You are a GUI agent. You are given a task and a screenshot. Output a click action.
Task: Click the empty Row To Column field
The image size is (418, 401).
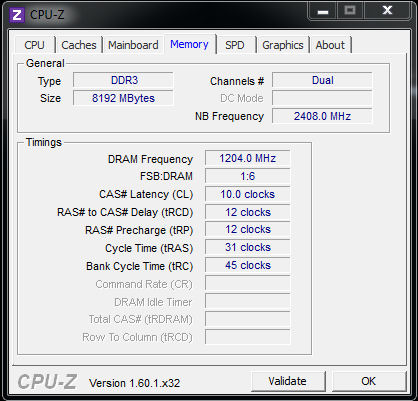point(247,337)
